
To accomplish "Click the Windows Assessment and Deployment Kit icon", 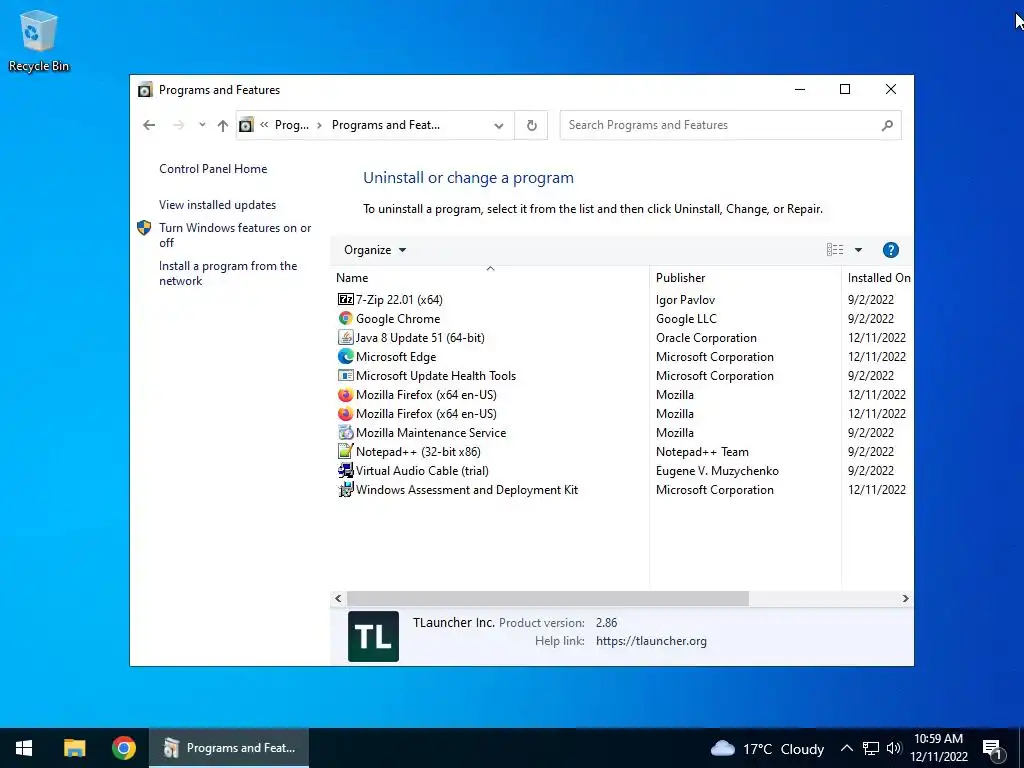I will [345, 489].
